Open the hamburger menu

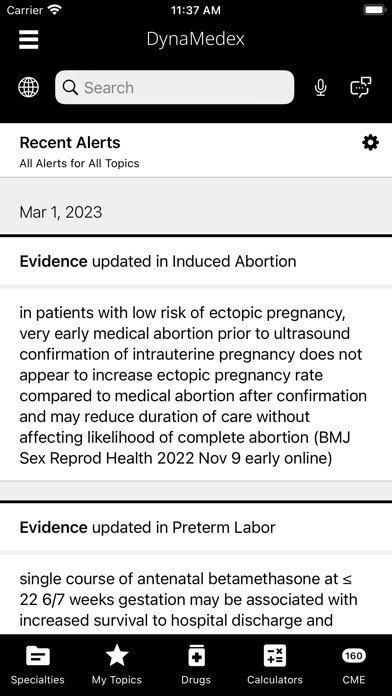pos(29,40)
